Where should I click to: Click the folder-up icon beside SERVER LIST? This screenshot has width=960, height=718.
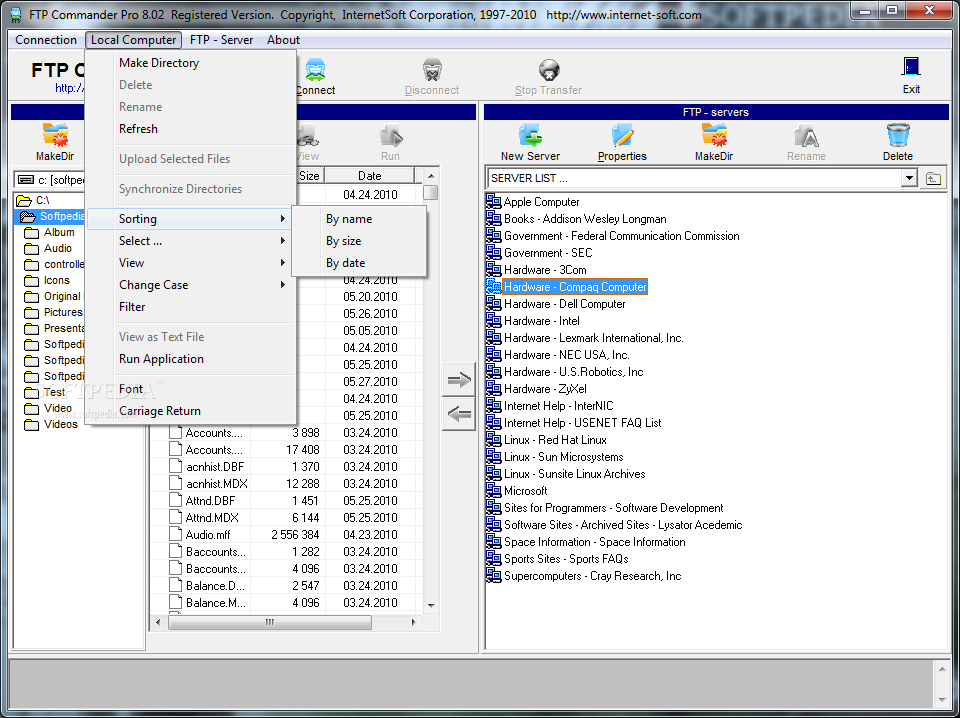tap(933, 179)
